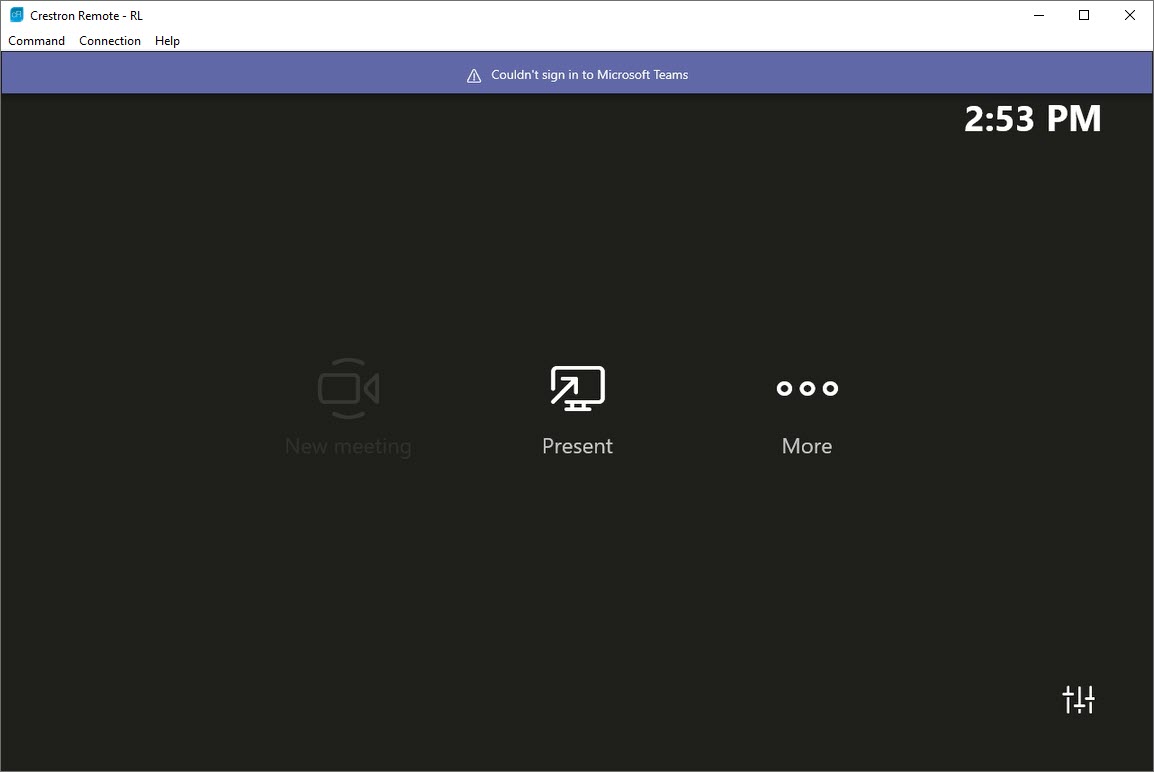
Task: Select the Present screen-sharing icon
Action: pyautogui.click(x=577, y=388)
